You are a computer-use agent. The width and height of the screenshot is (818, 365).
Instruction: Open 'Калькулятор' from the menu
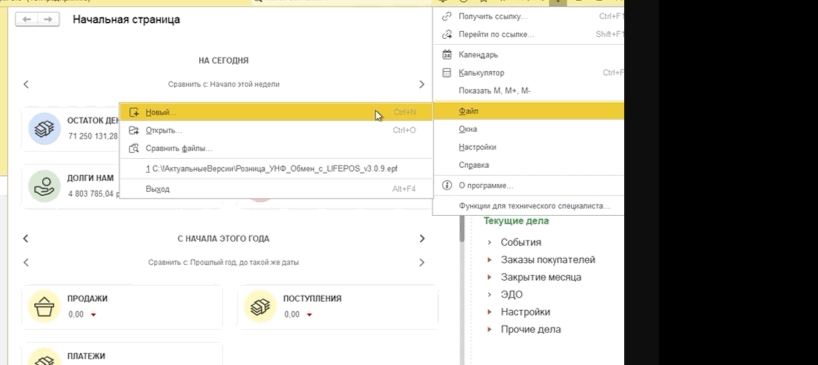click(529, 73)
